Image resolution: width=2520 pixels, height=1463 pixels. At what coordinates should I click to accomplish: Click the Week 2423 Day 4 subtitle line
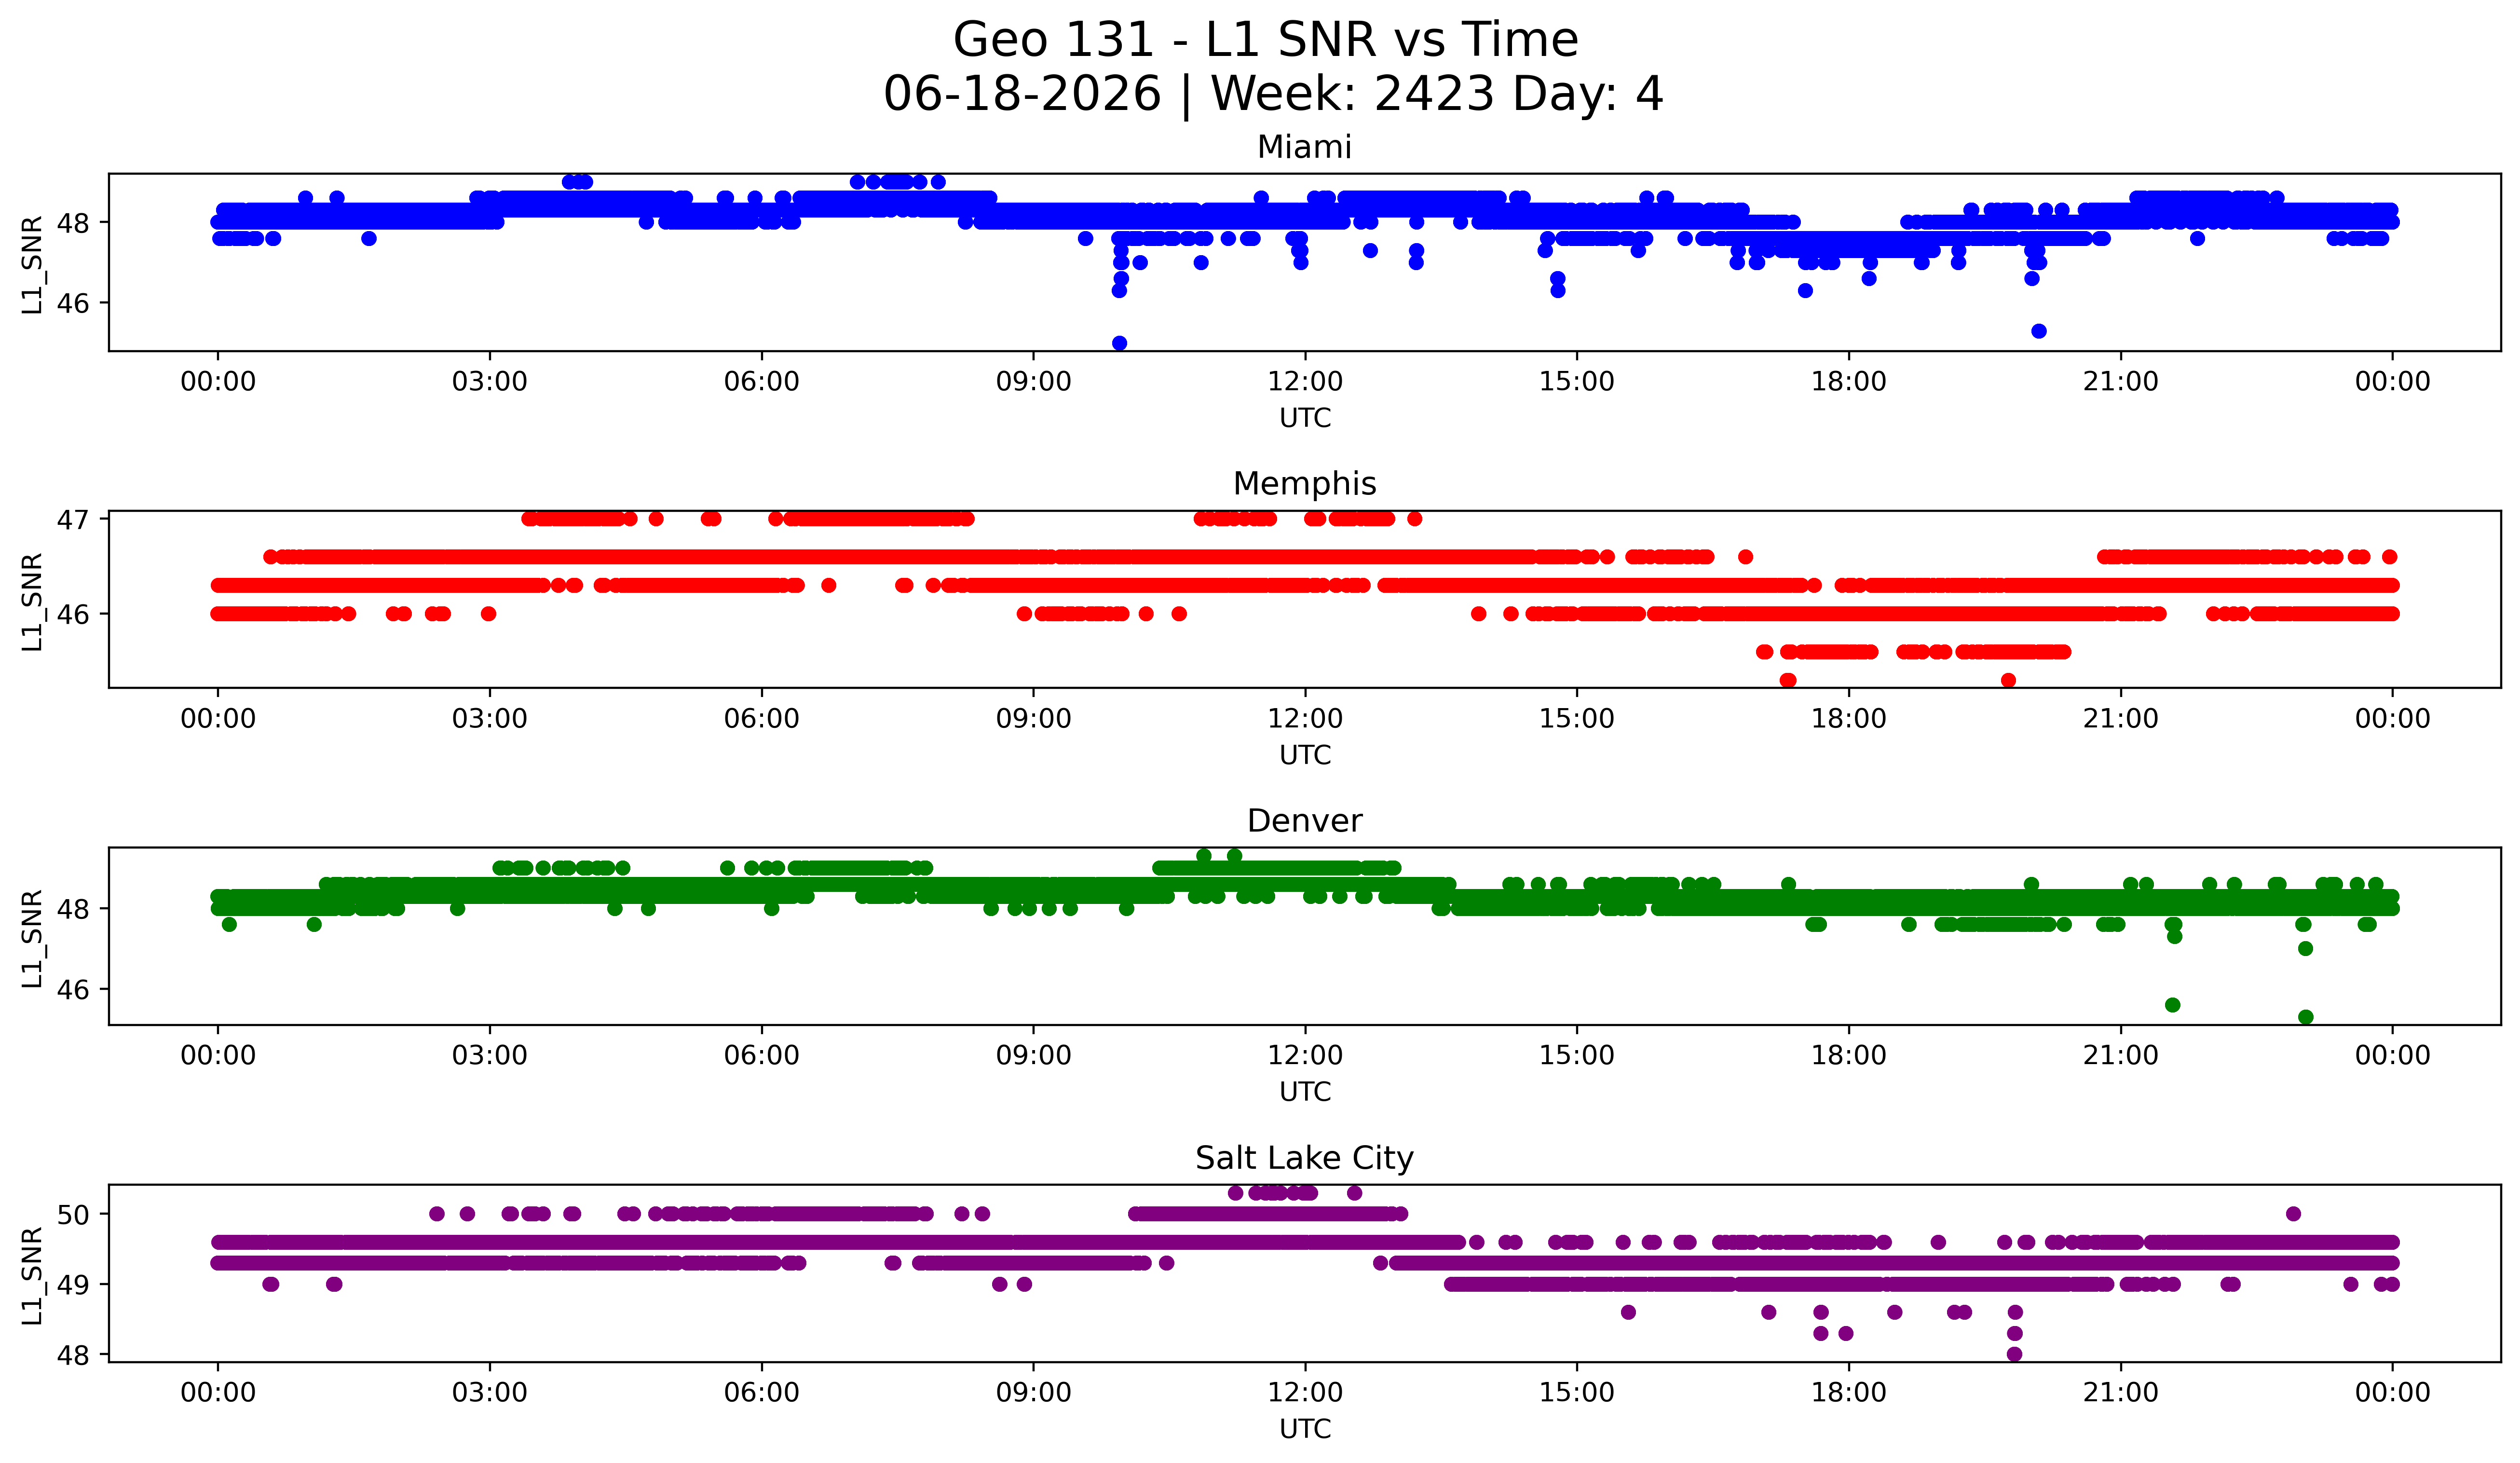[x=1273, y=95]
